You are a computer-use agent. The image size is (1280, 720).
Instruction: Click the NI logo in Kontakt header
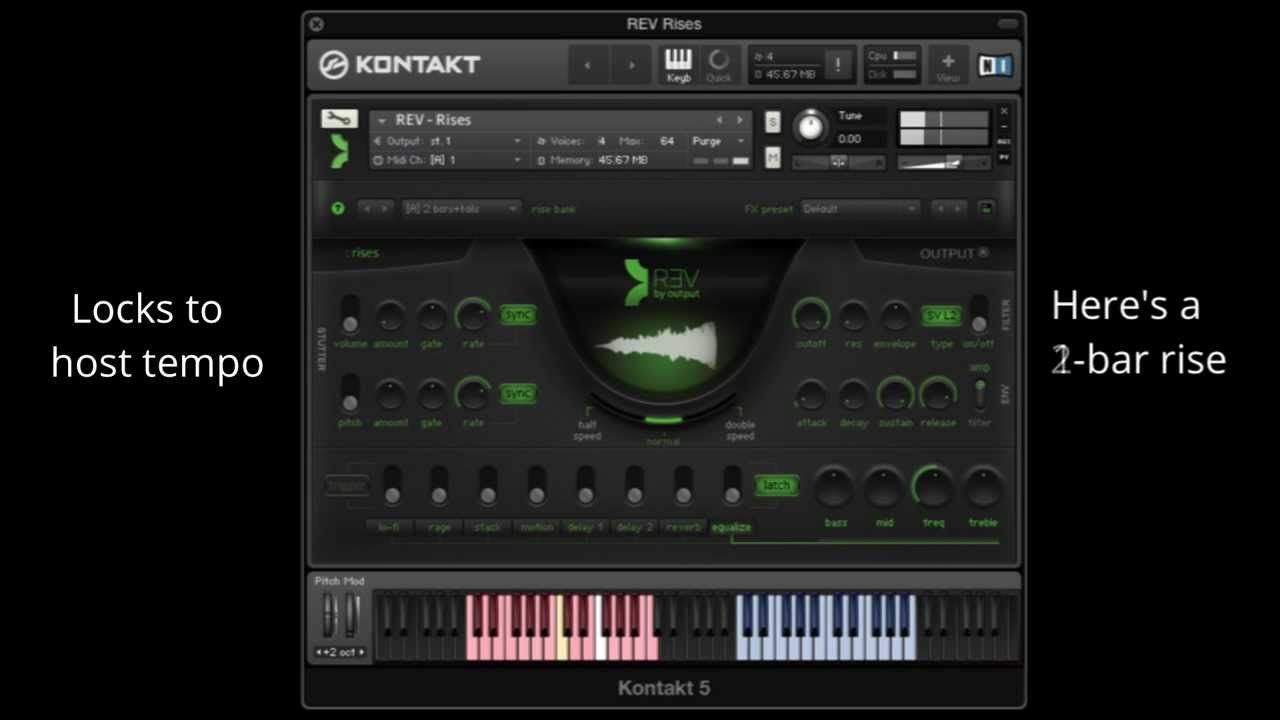[994, 65]
